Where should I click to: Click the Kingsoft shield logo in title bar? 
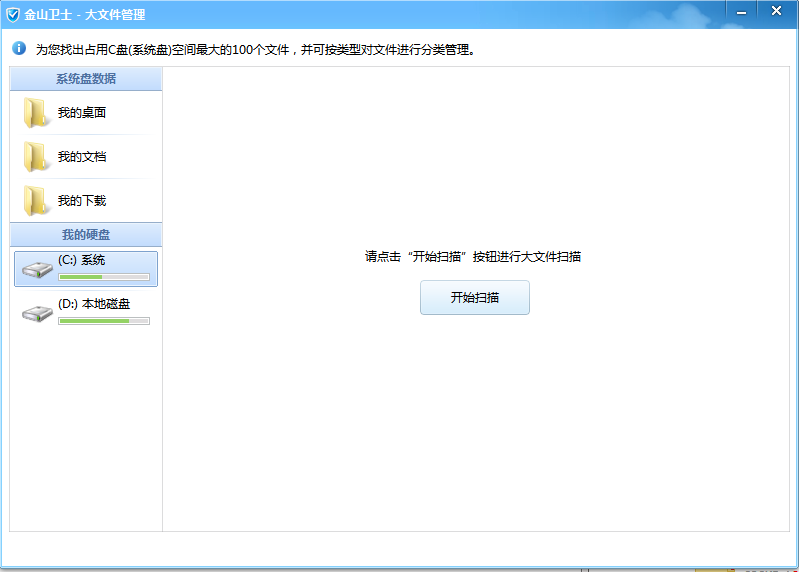tap(13, 14)
